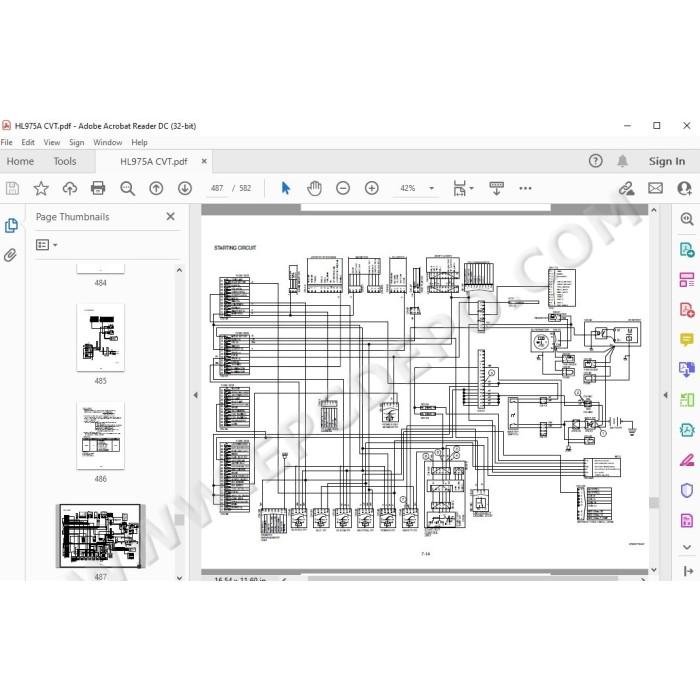Select the HL975A CVT.pdf tab
Image resolution: width=700 pixels, height=700 pixels.
154,161
